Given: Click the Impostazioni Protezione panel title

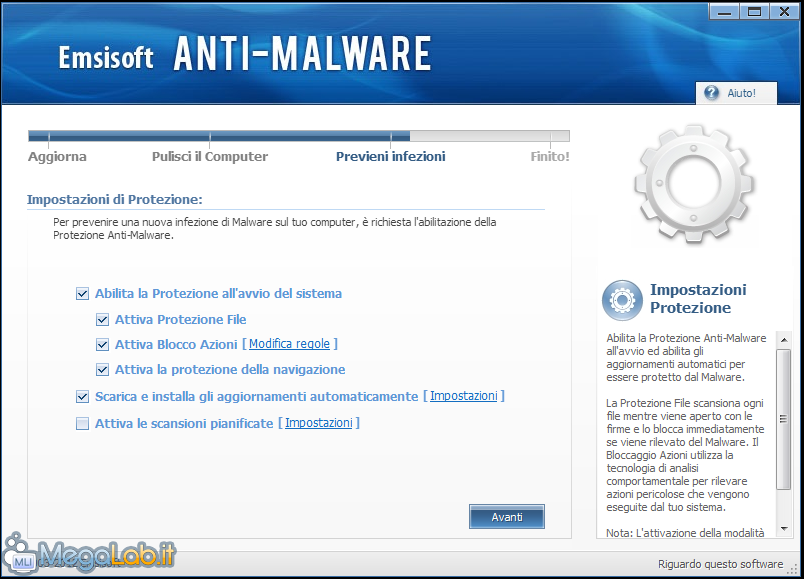Looking at the screenshot, I should point(698,298).
